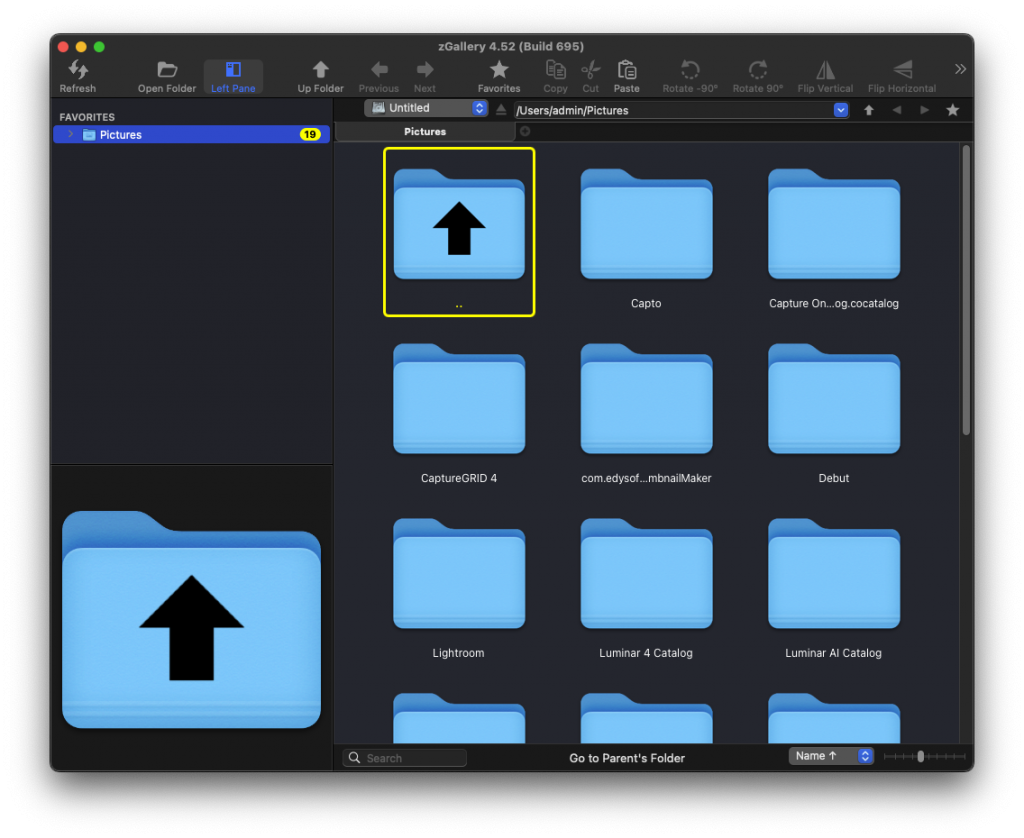Click the large preview folder image
1024x838 pixels.
[191, 619]
